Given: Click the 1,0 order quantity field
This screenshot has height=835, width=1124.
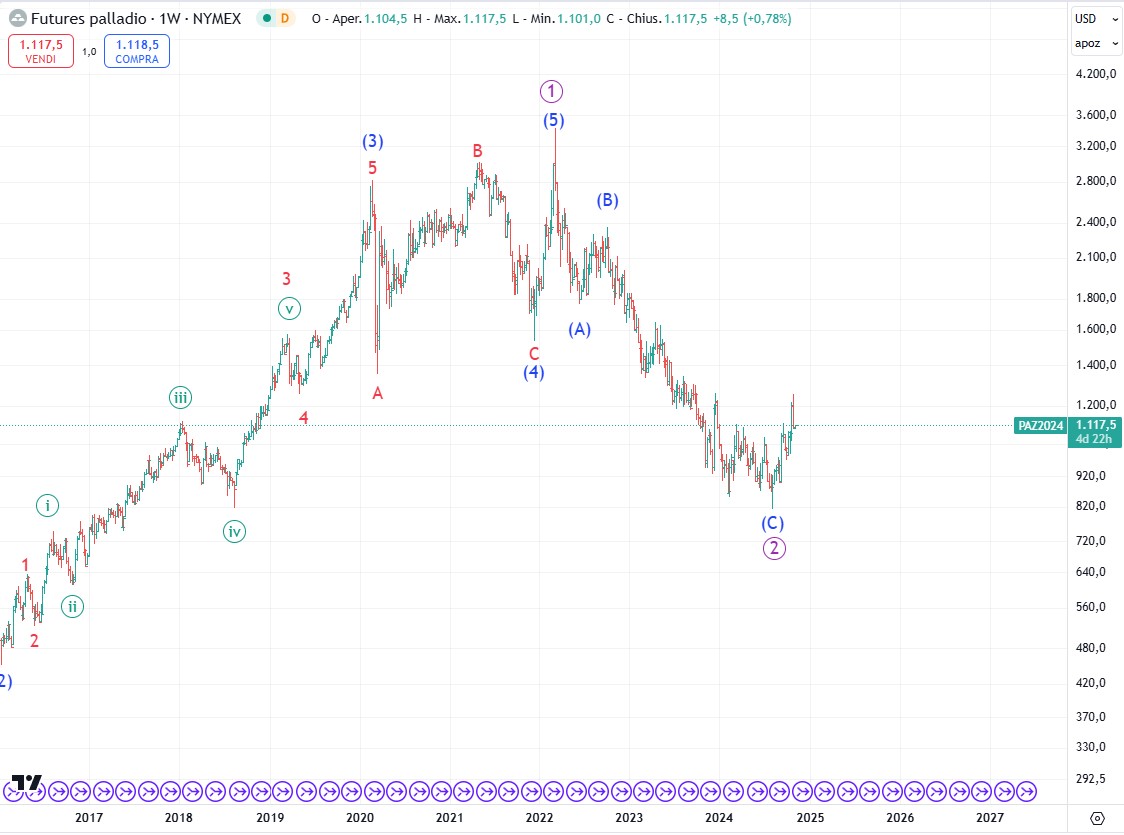Looking at the screenshot, I should pos(89,52).
